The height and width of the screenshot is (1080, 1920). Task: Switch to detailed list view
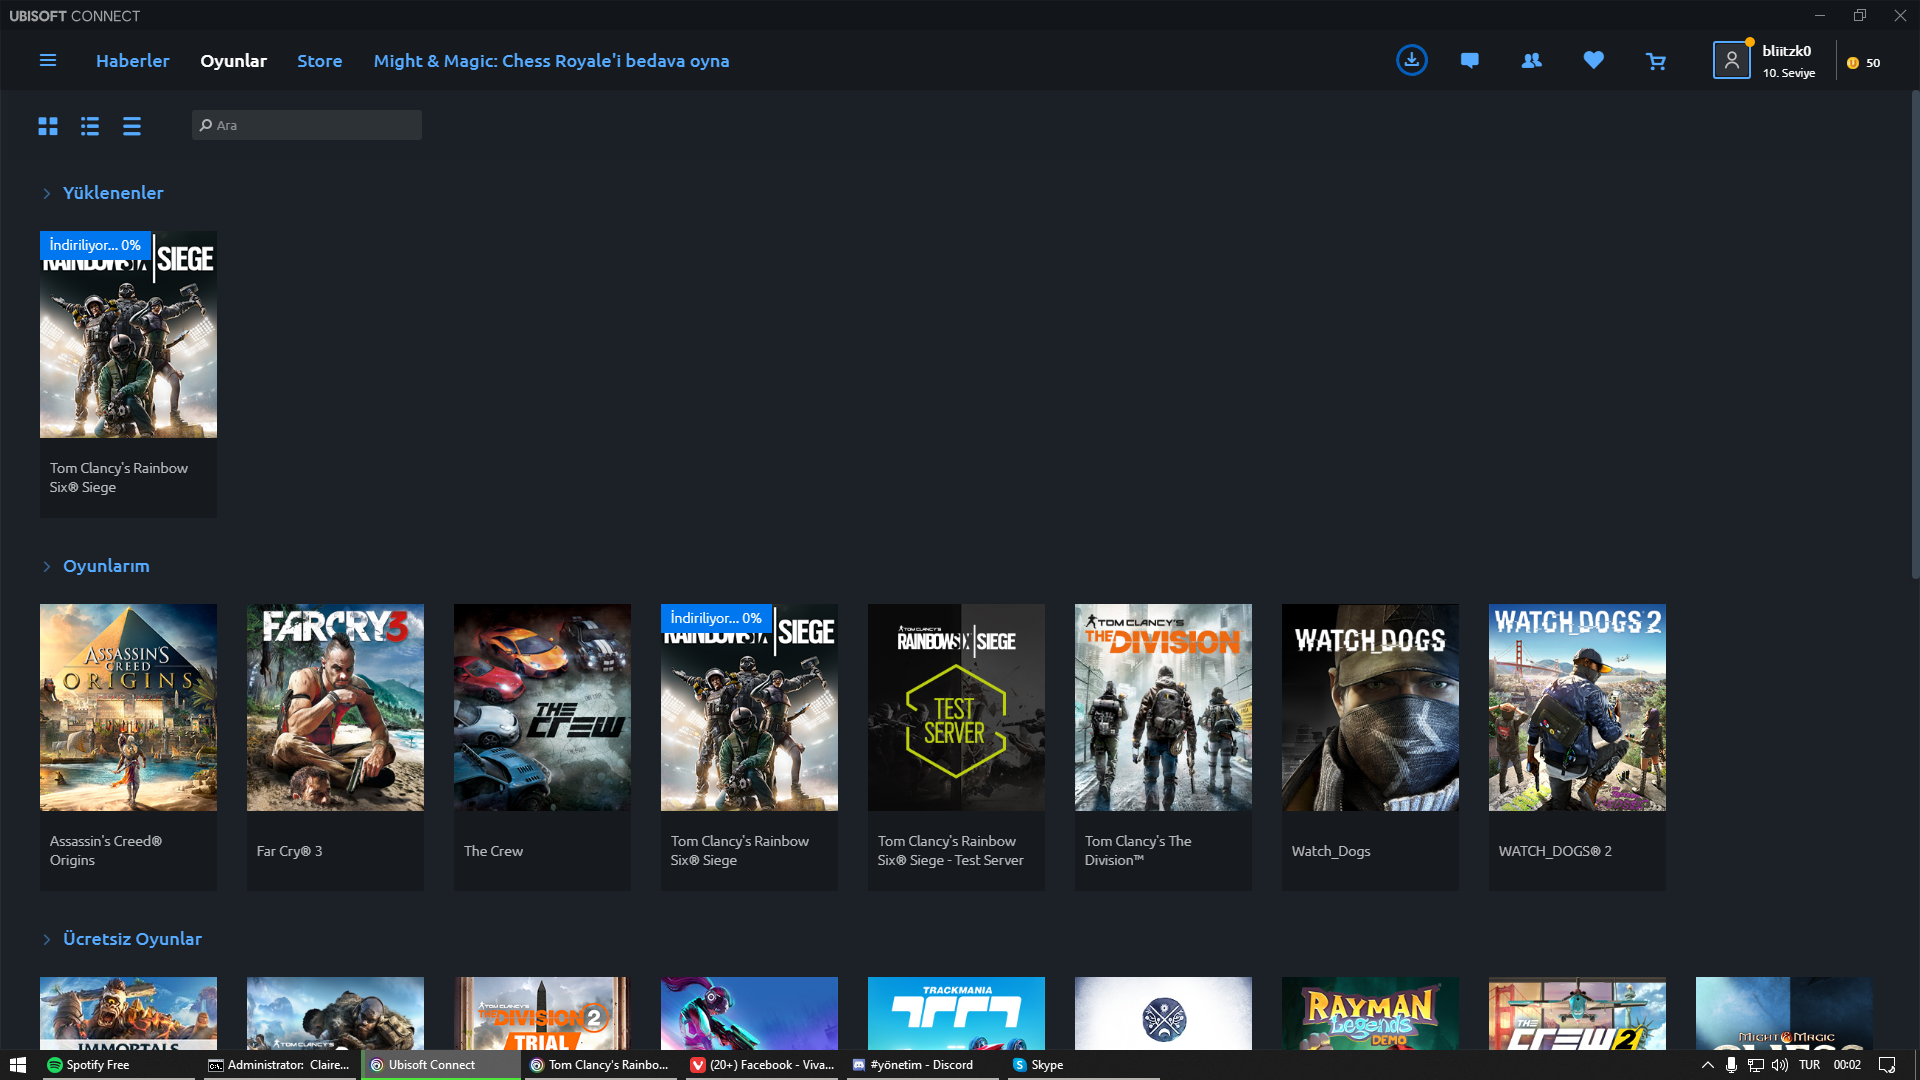pyautogui.click(x=90, y=126)
